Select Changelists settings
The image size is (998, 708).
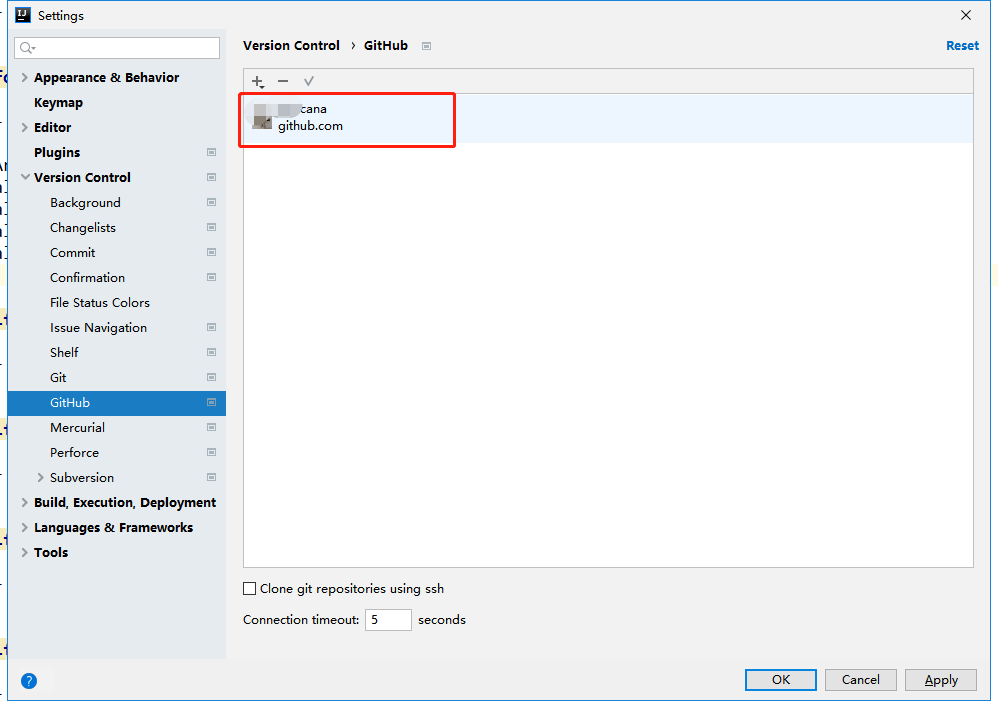coord(83,228)
